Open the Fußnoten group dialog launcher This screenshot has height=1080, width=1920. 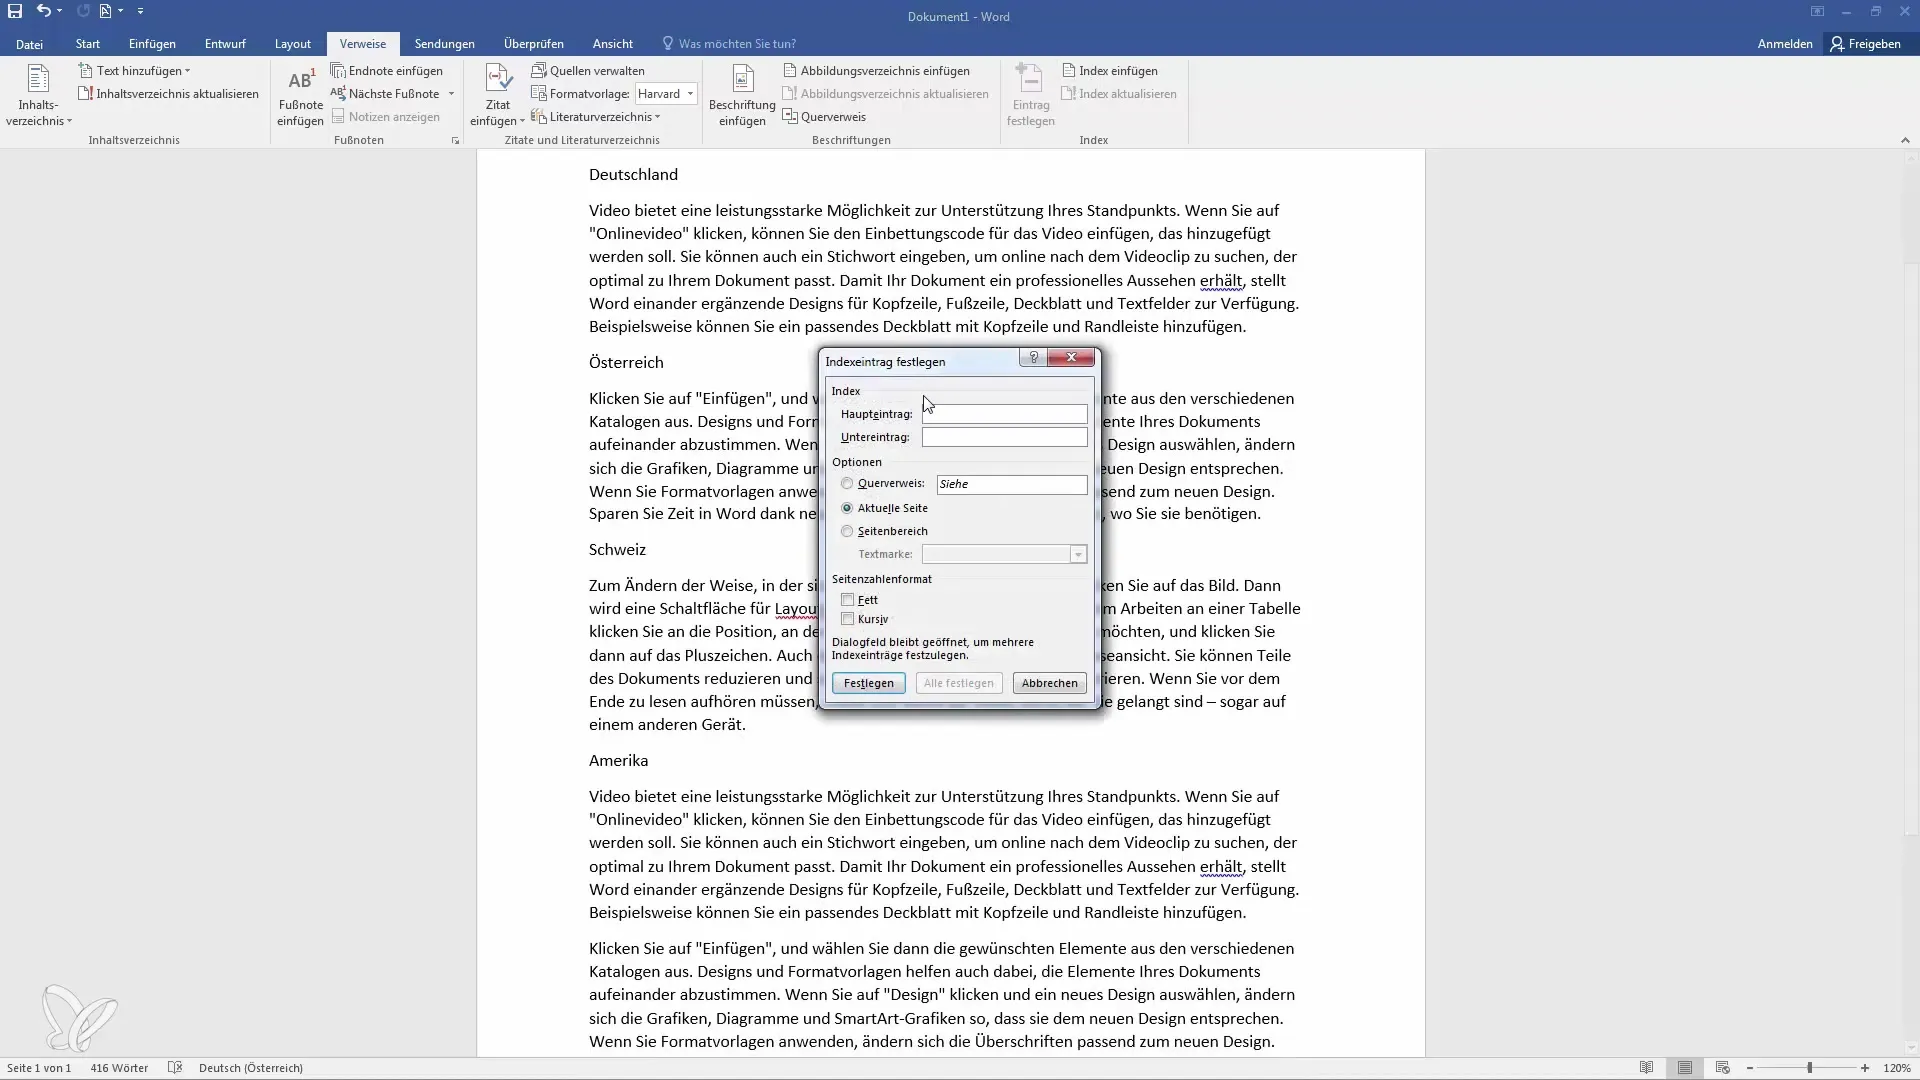tap(455, 141)
